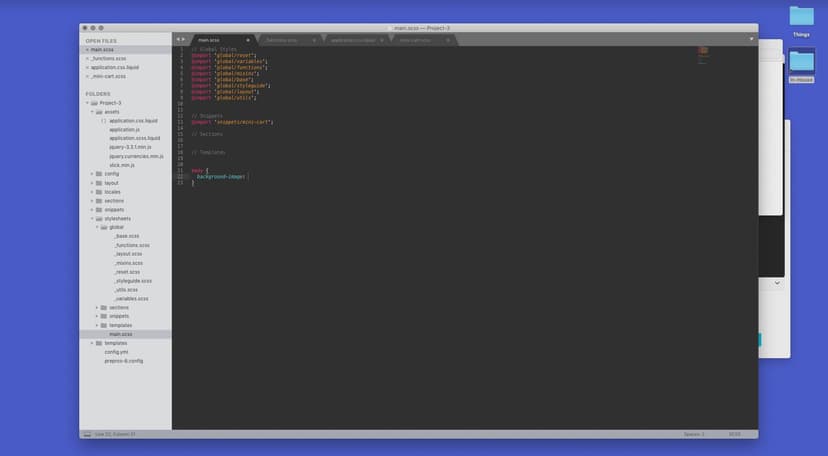Open _mixins.scss in the global folder
Viewport: 828px width, 456px height.
129,263
